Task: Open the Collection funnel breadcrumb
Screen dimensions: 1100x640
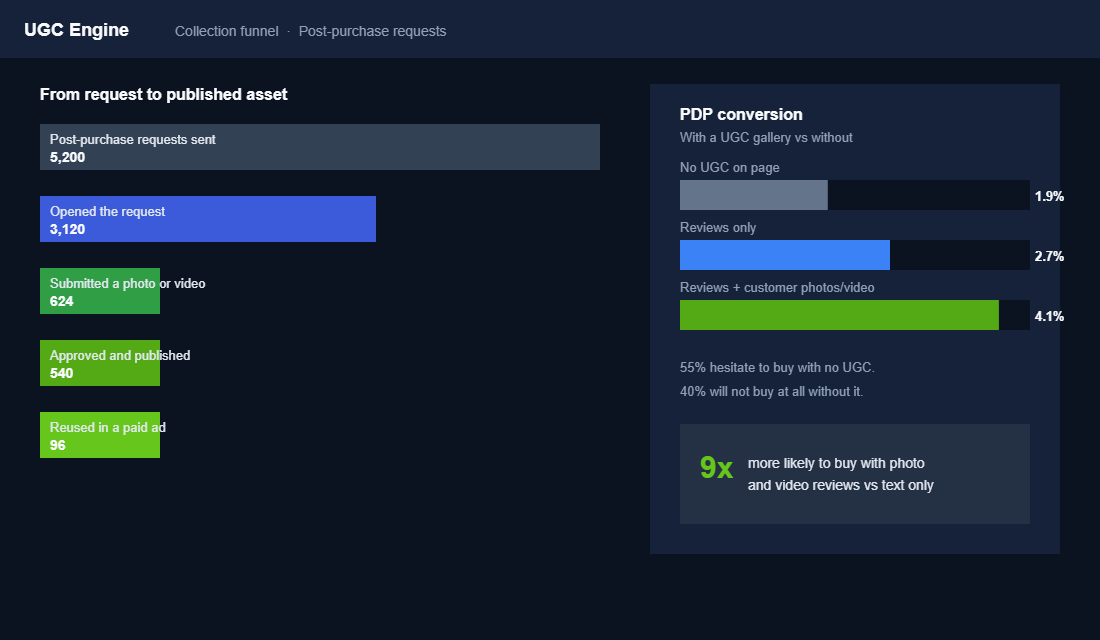Action: [227, 31]
